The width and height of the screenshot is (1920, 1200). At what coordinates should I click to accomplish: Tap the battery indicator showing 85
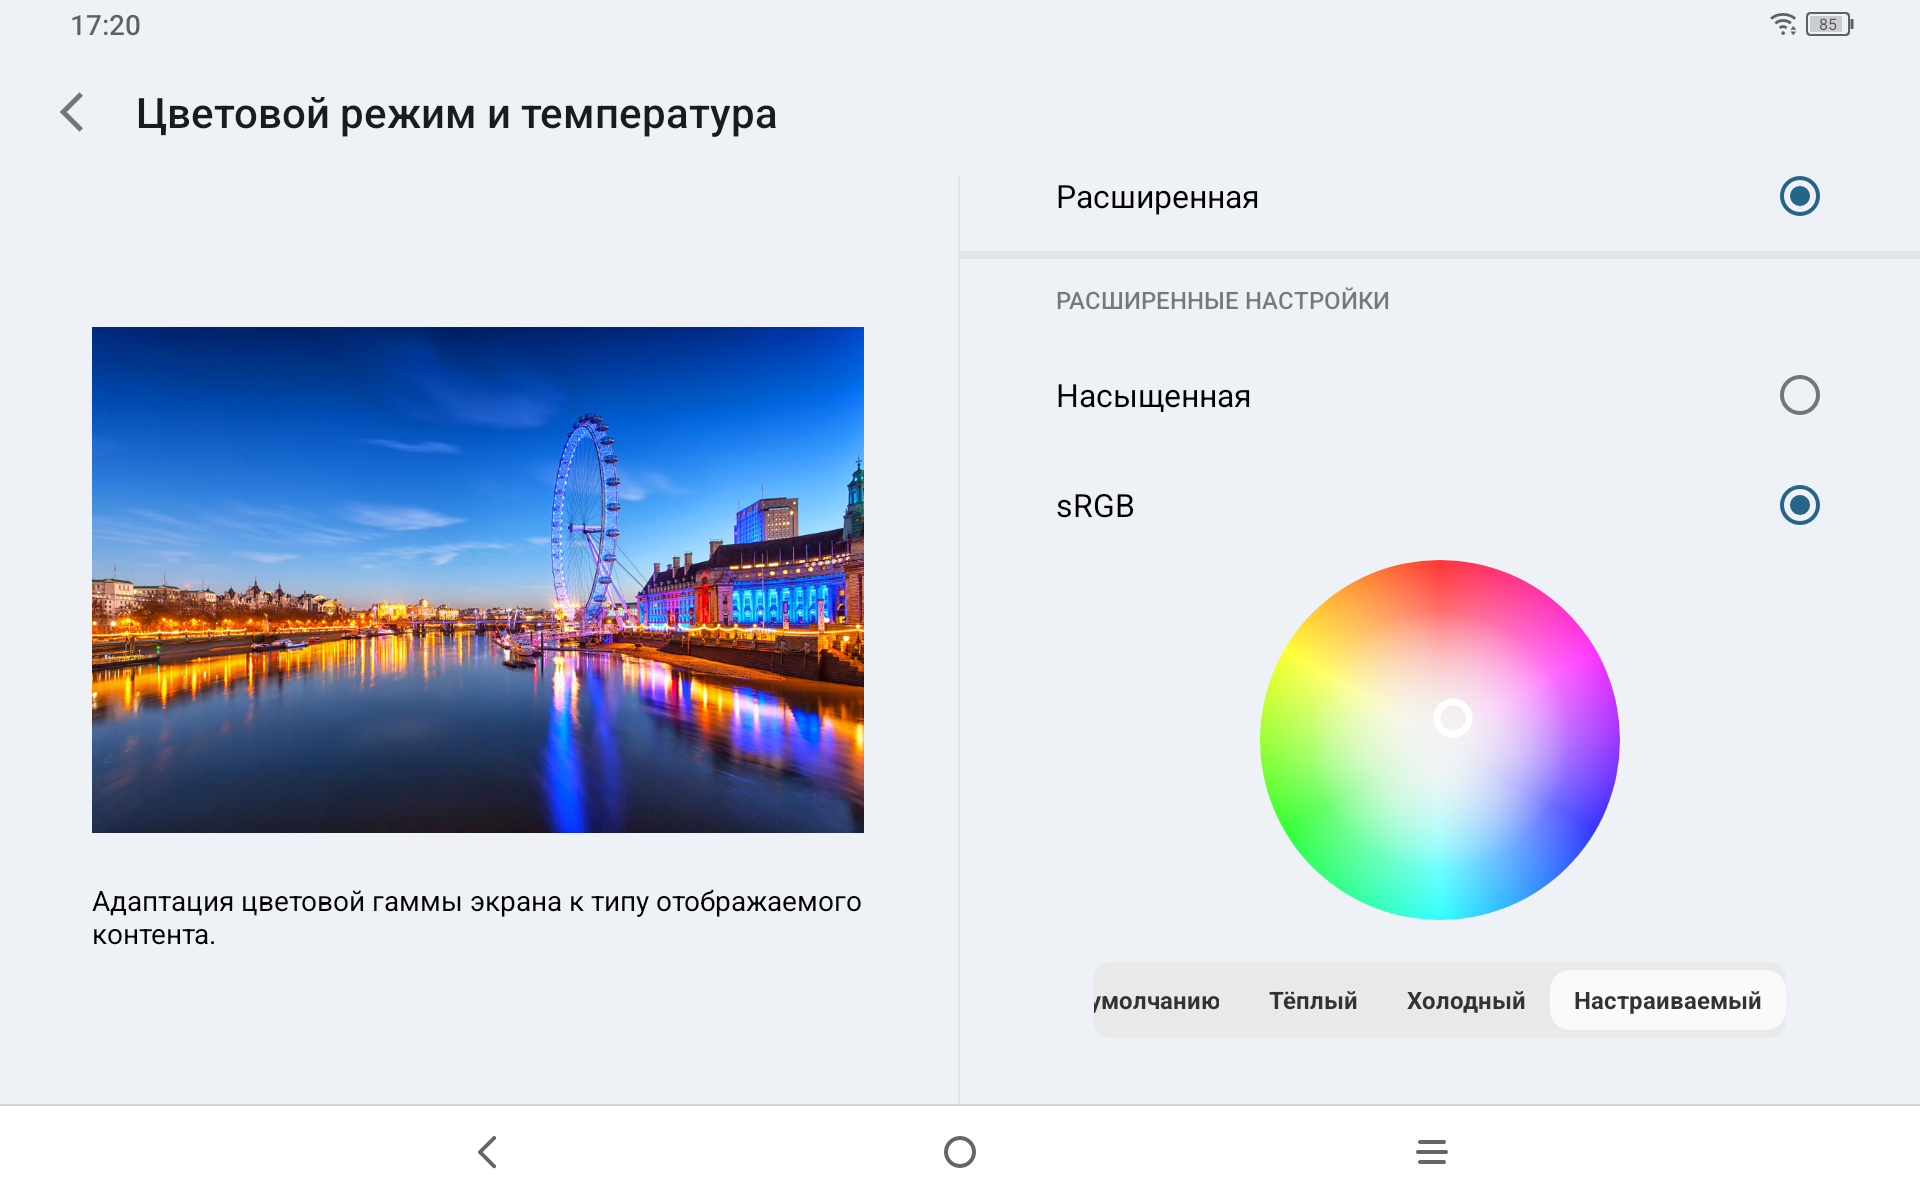coord(1829,24)
